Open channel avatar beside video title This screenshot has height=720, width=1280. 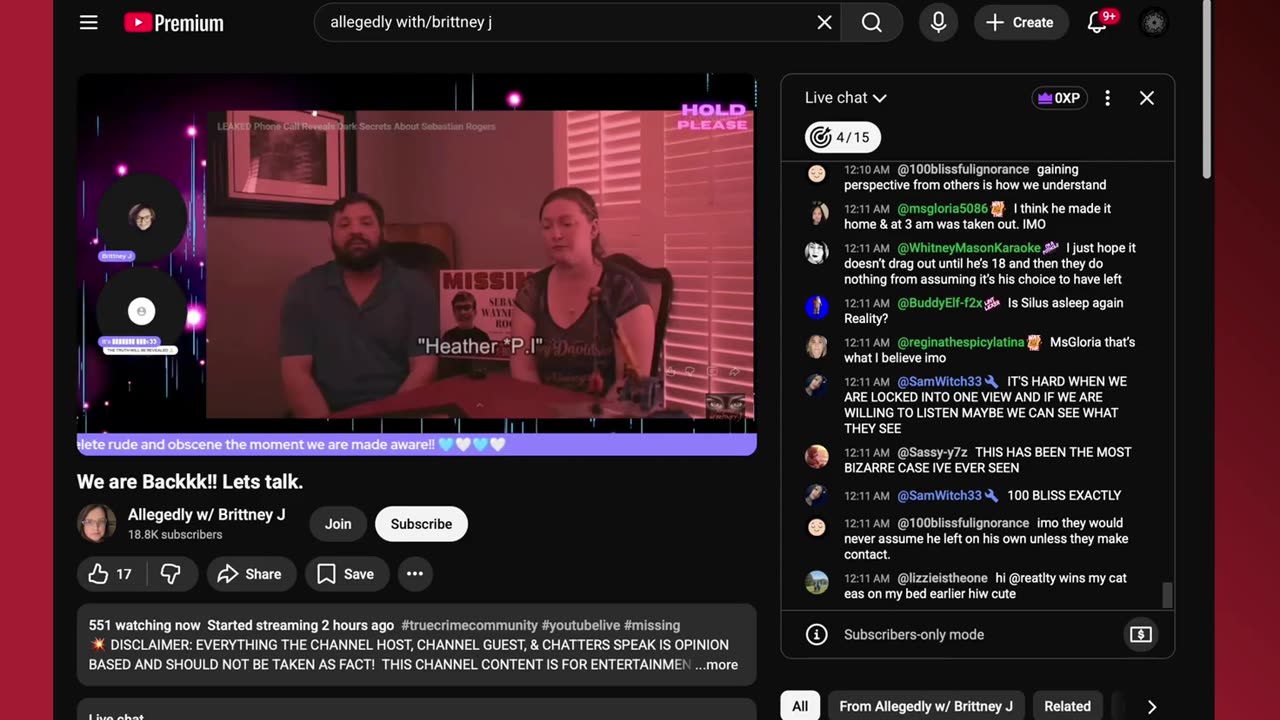tap(97, 523)
